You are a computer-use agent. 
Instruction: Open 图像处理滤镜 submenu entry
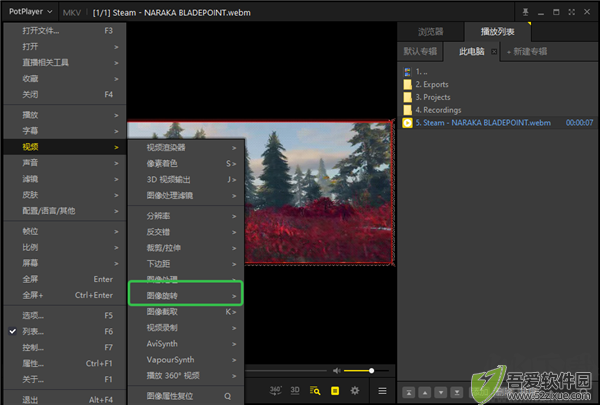[186, 196]
